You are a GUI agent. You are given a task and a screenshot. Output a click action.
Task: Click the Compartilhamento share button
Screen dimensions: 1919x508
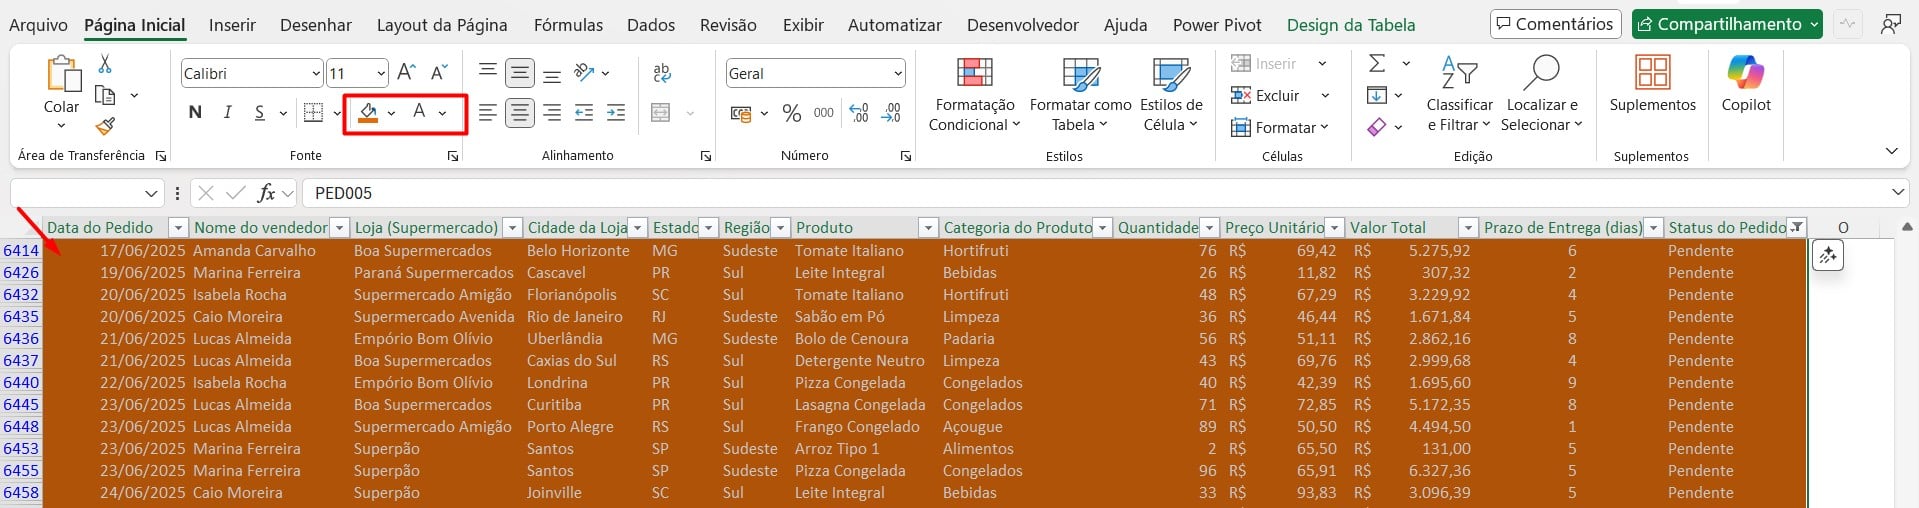[x=1726, y=24]
